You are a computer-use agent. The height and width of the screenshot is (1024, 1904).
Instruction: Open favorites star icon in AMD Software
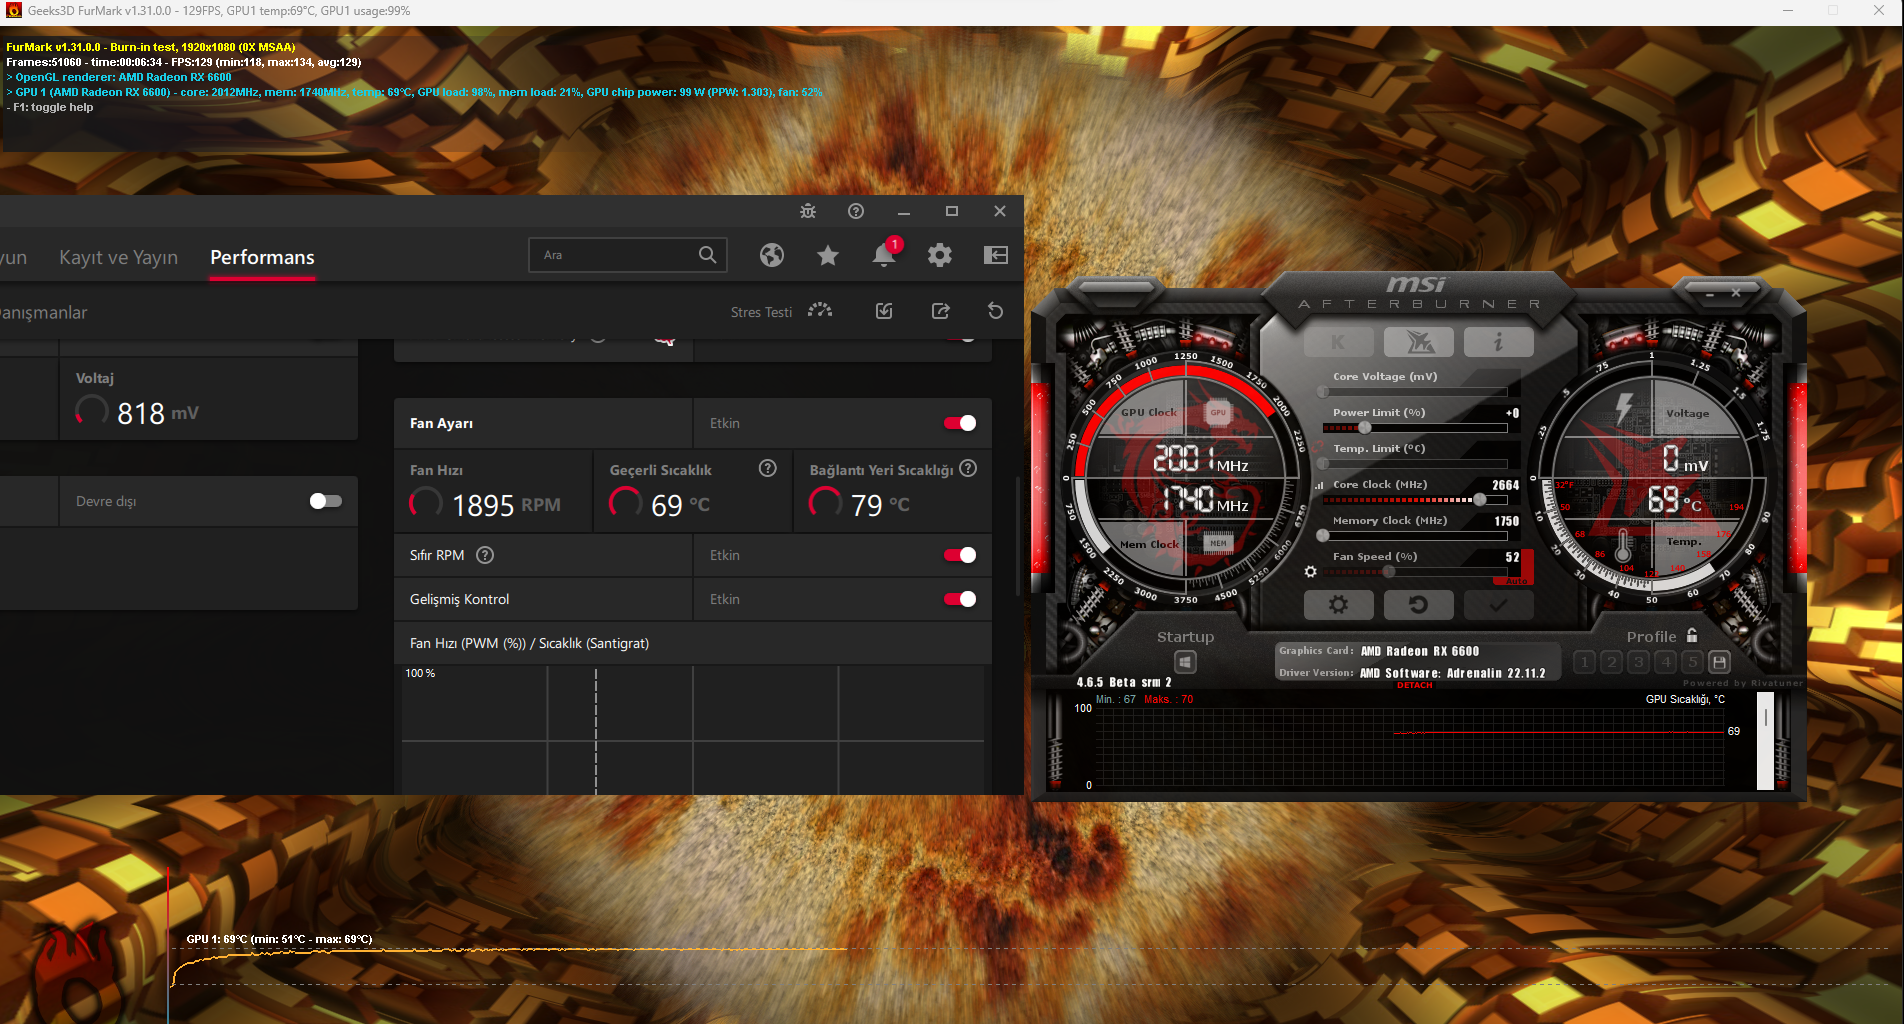[x=828, y=255]
